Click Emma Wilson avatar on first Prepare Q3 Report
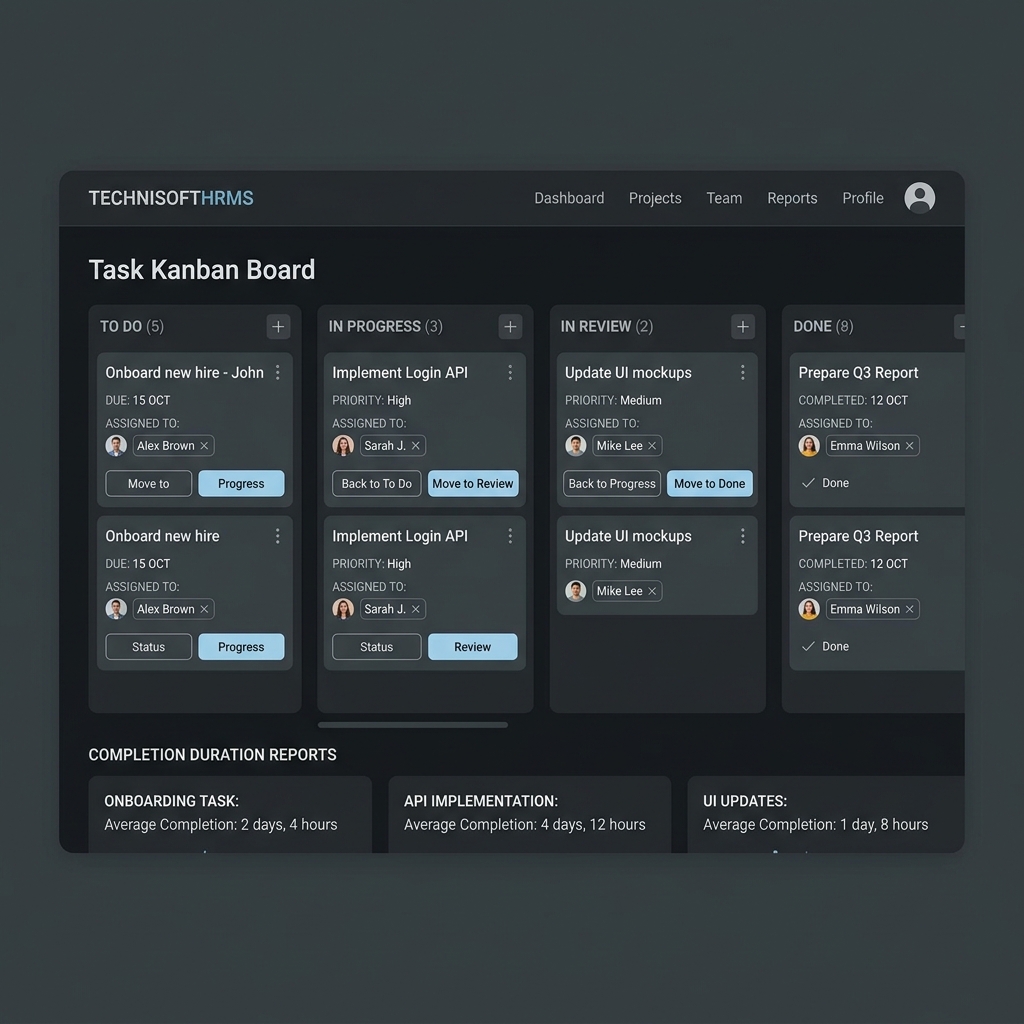The width and height of the screenshot is (1024, 1024). 809,445
